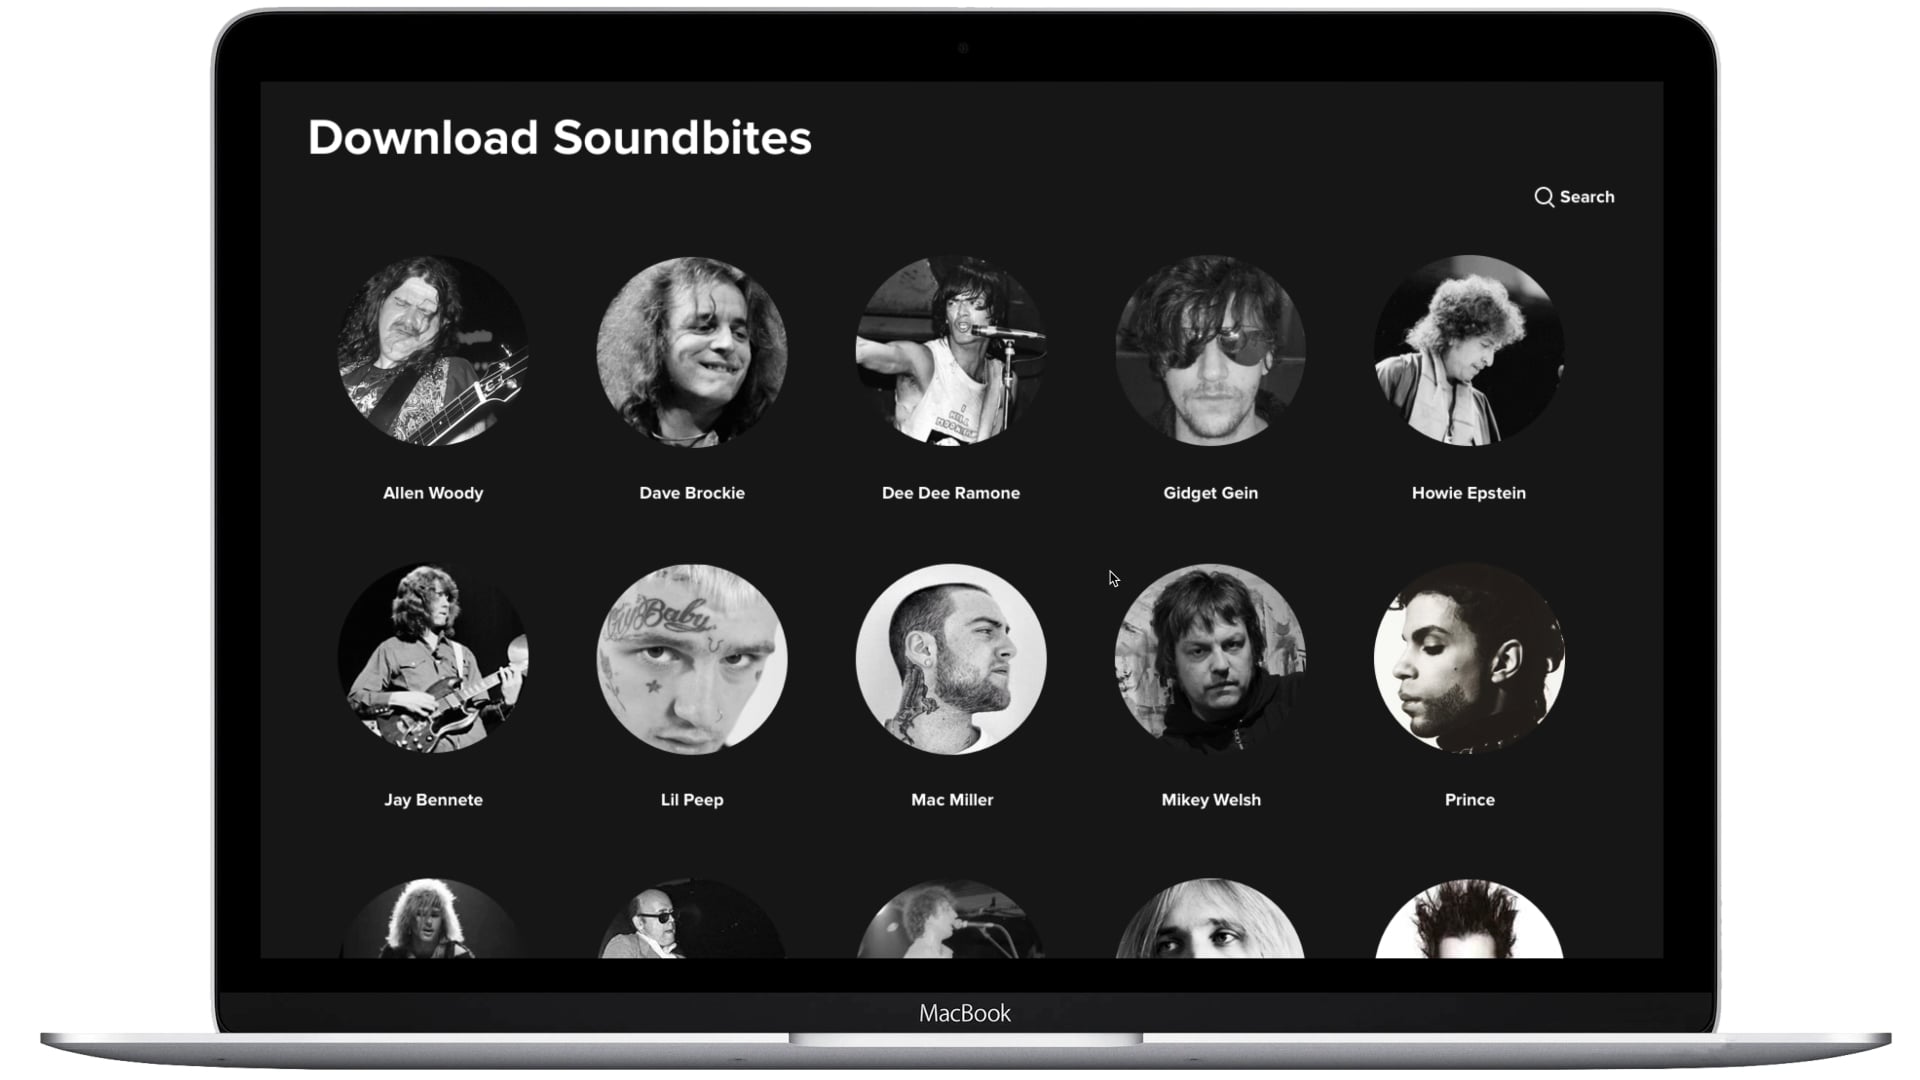Image resolution: width=1920 pixels, height=1080 pixels.
Task: Open Prince's profile photo
Action: coord(1469,659)
